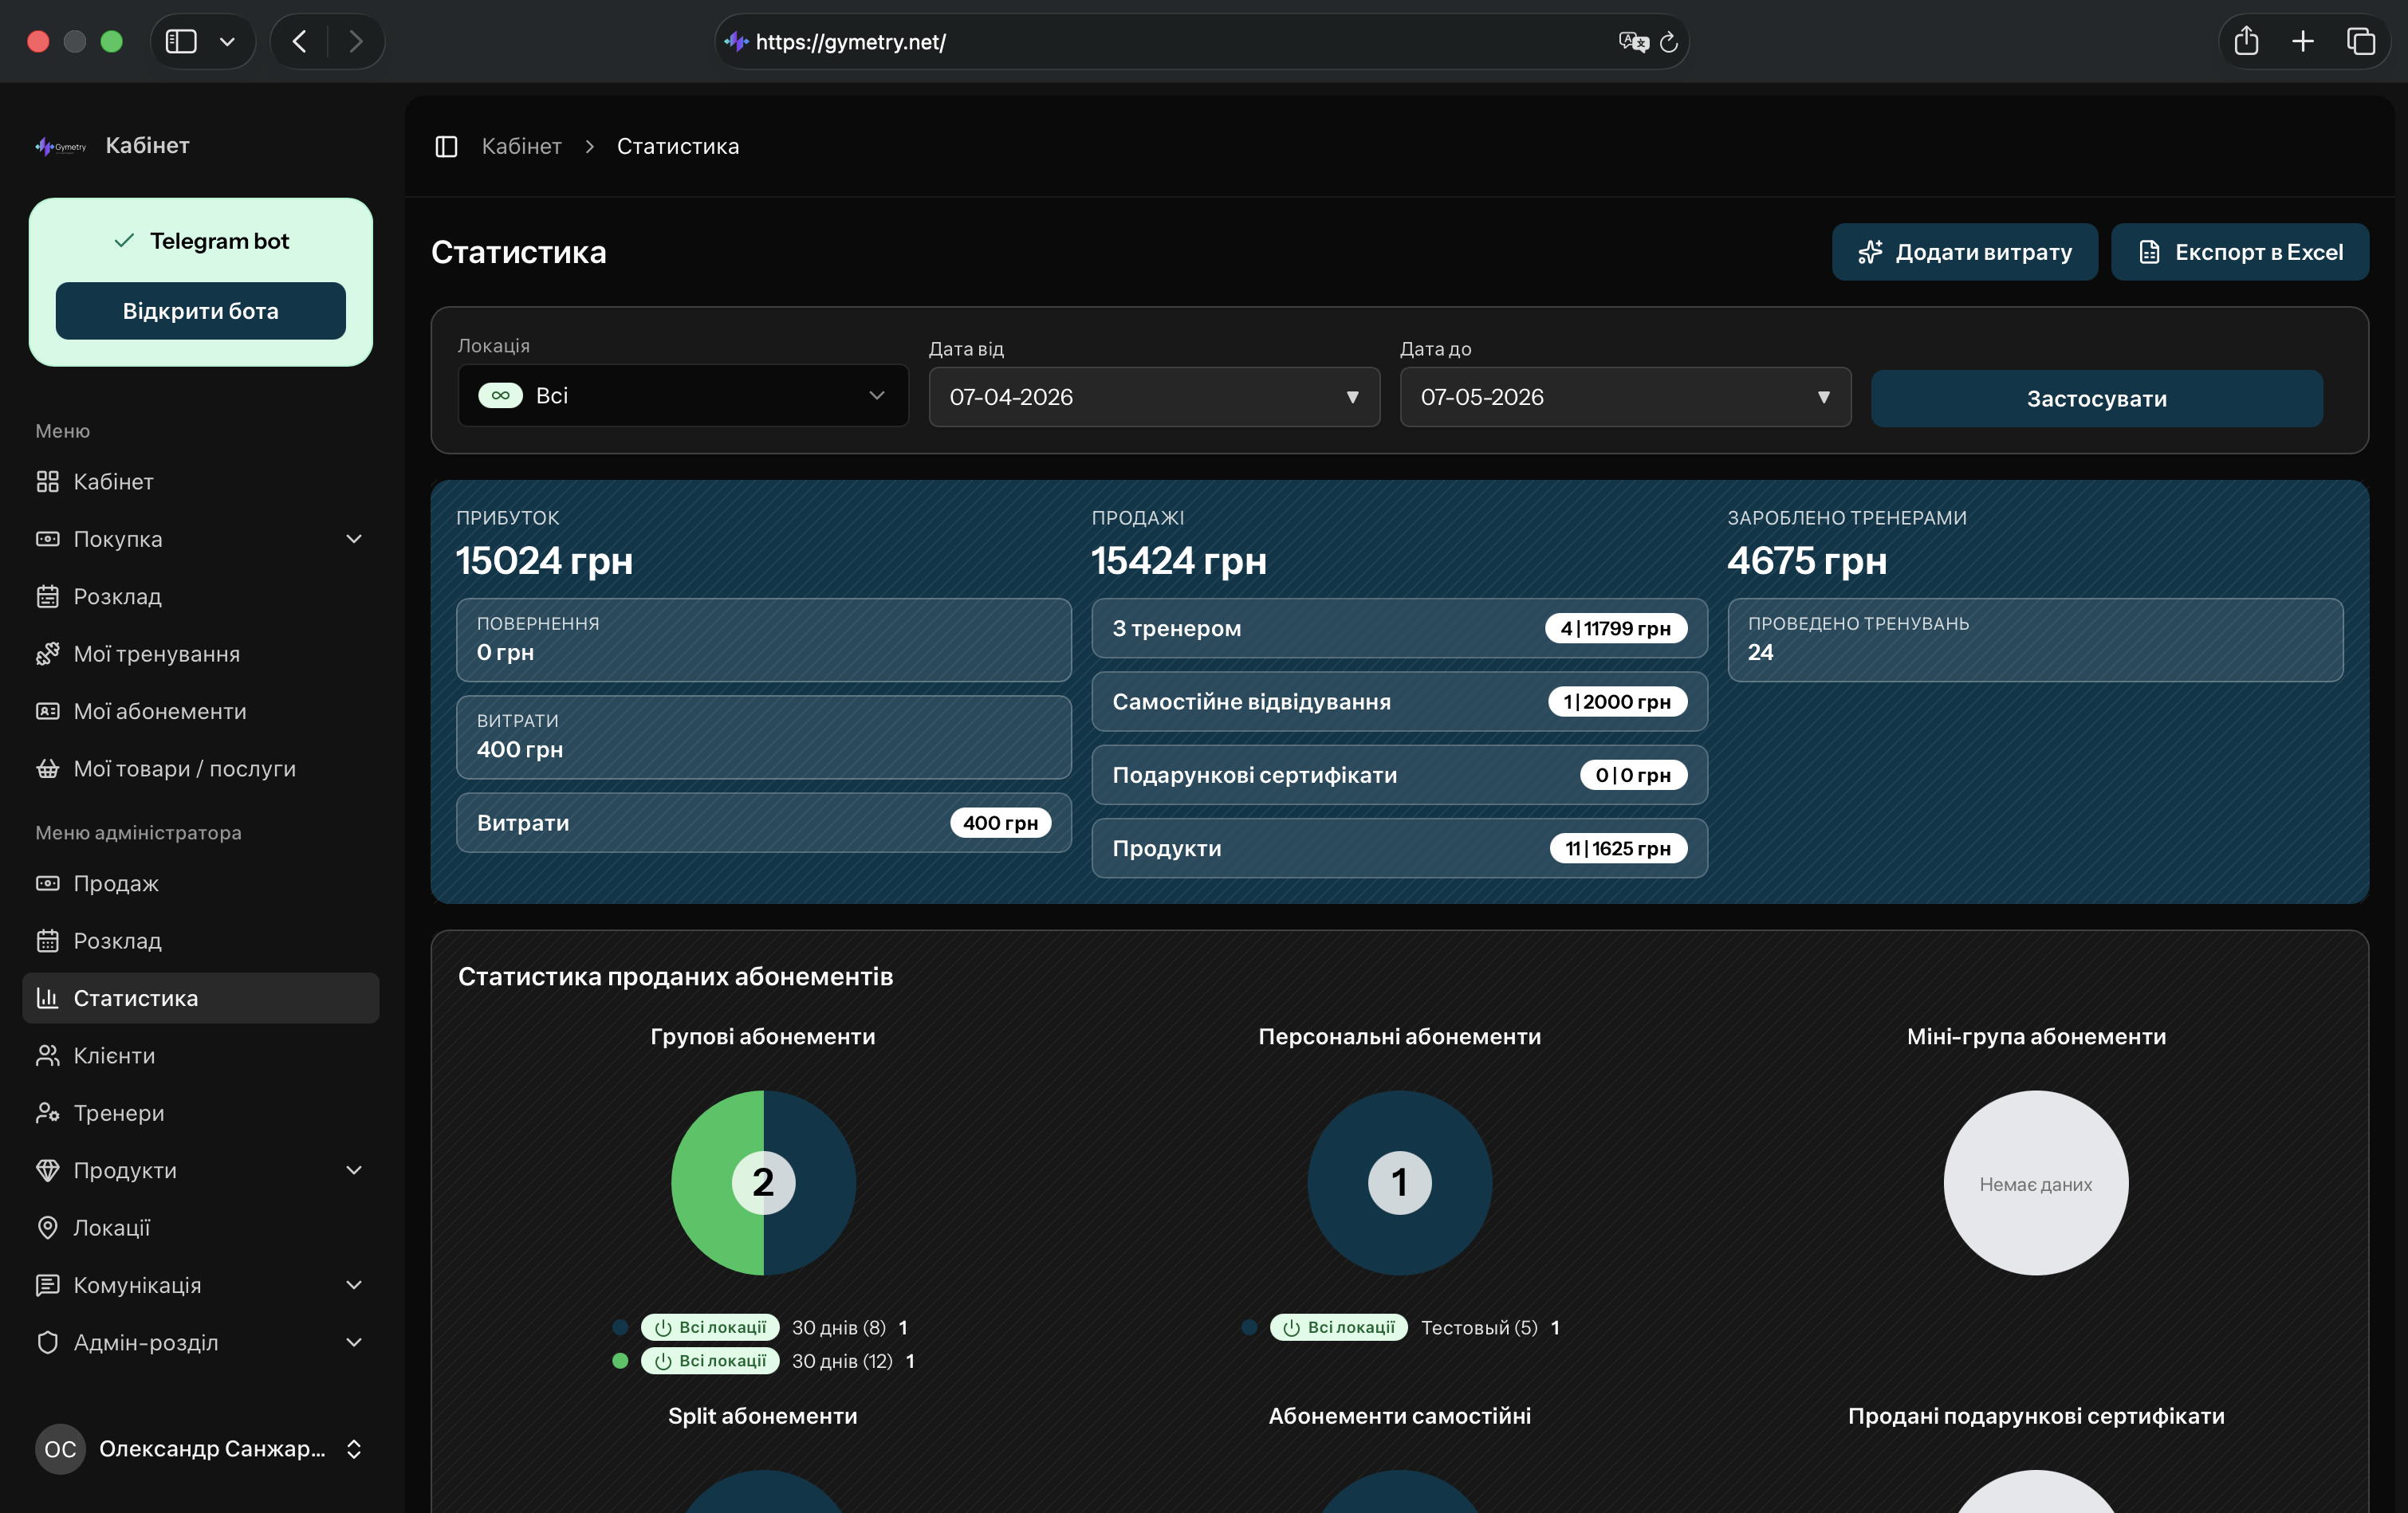Click the Самостійне відвідування sales row
The image size is (2408, 1513).
1399,702
